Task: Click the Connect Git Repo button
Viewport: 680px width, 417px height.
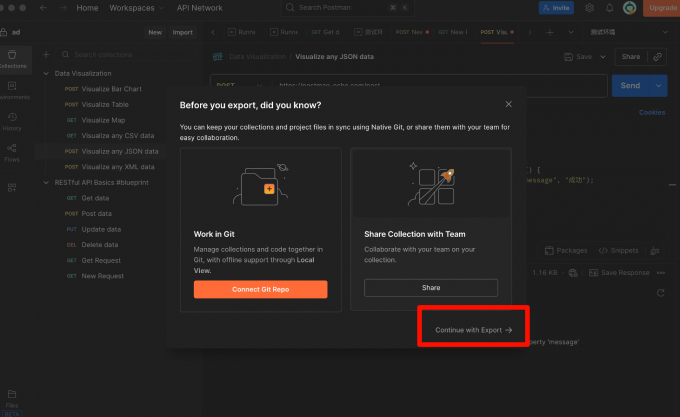Action: (x=260, y=289)
